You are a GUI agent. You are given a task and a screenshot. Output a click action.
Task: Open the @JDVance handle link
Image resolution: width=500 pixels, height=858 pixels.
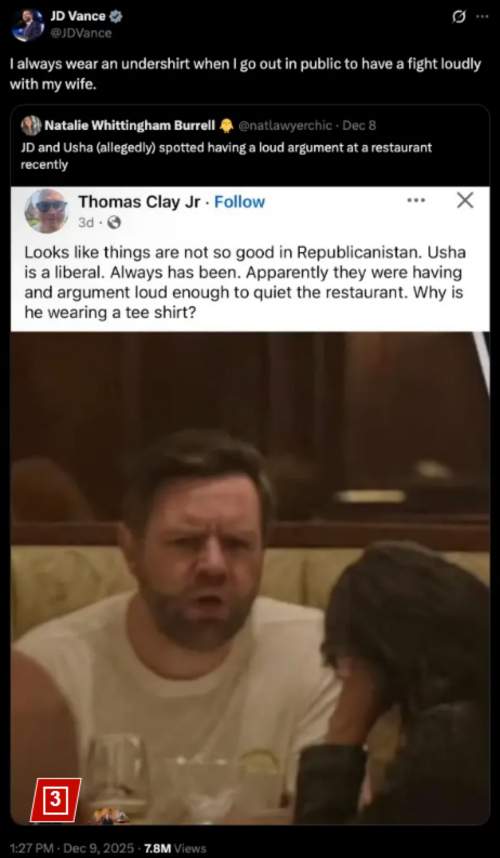click(x=81, y=33)
